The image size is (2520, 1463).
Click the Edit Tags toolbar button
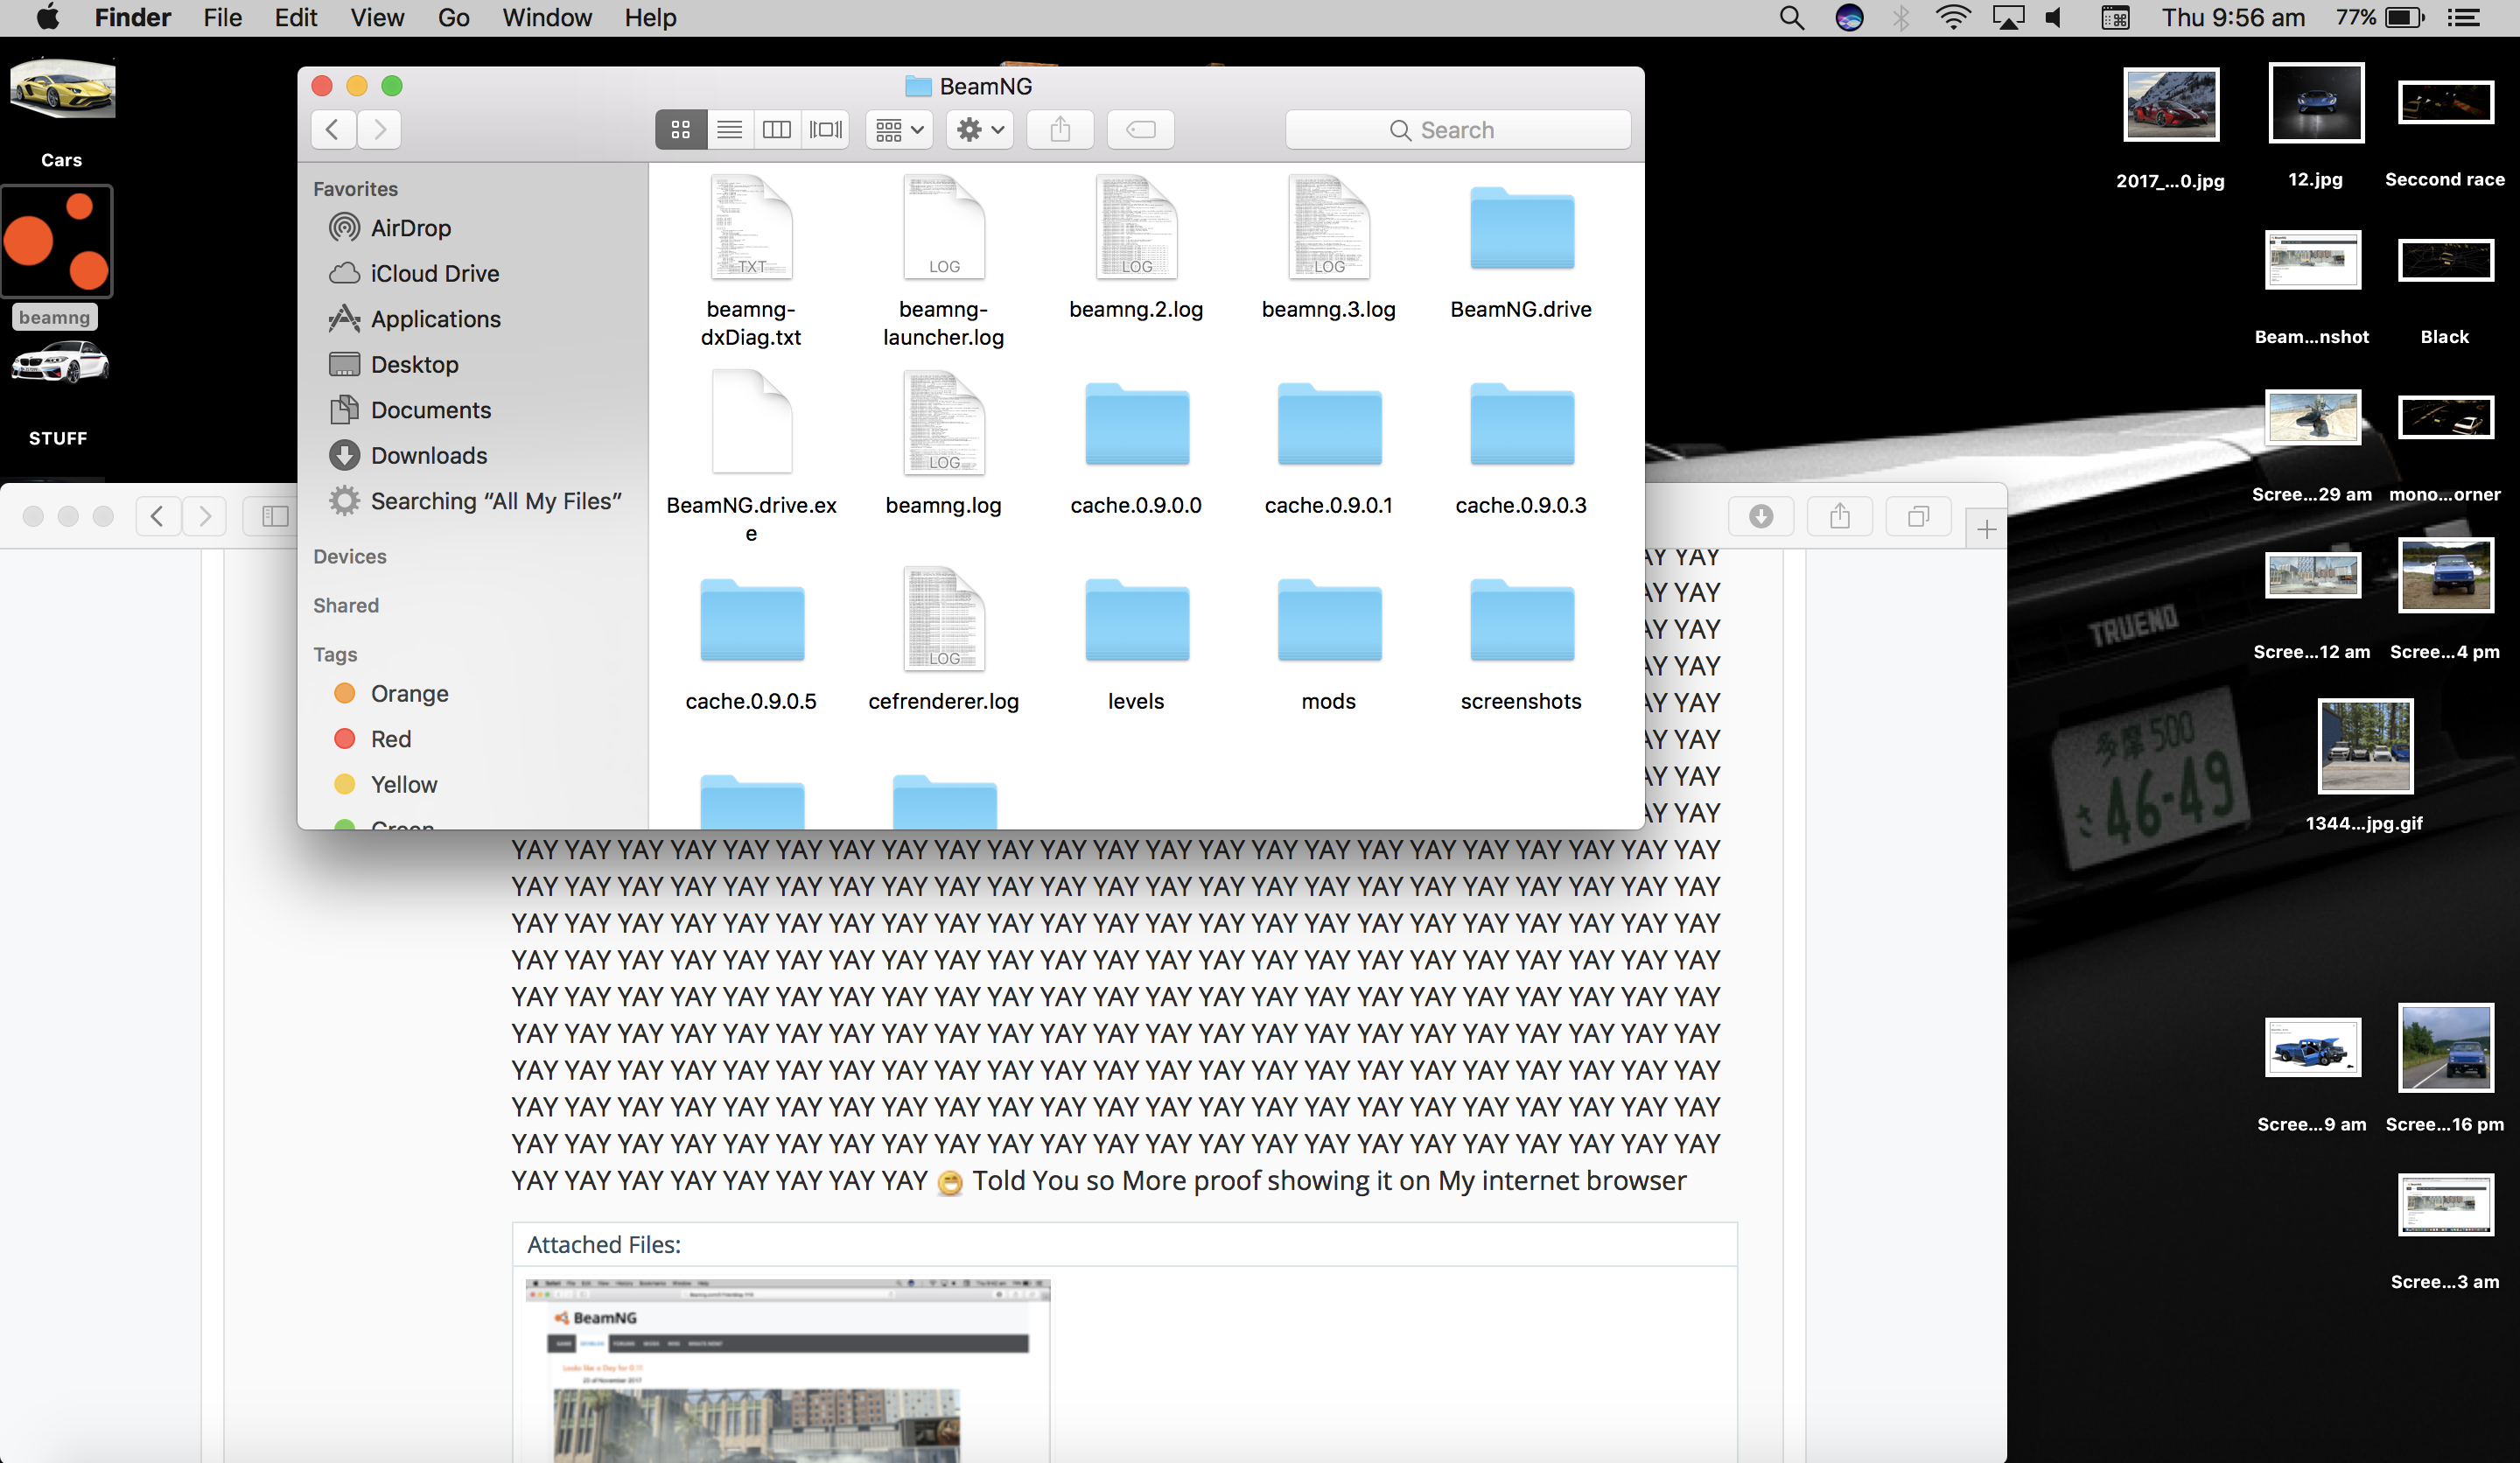point(1141,130)
